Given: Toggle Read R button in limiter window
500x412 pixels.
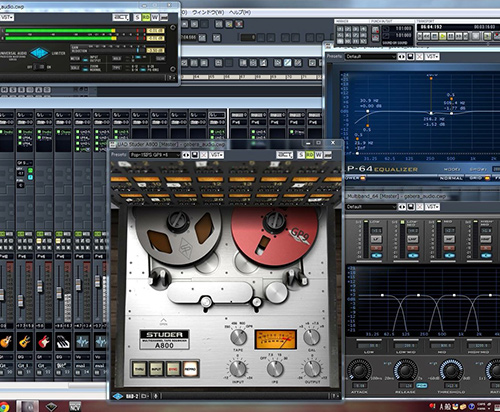Looking at the screenshot, I should [146, 17].
